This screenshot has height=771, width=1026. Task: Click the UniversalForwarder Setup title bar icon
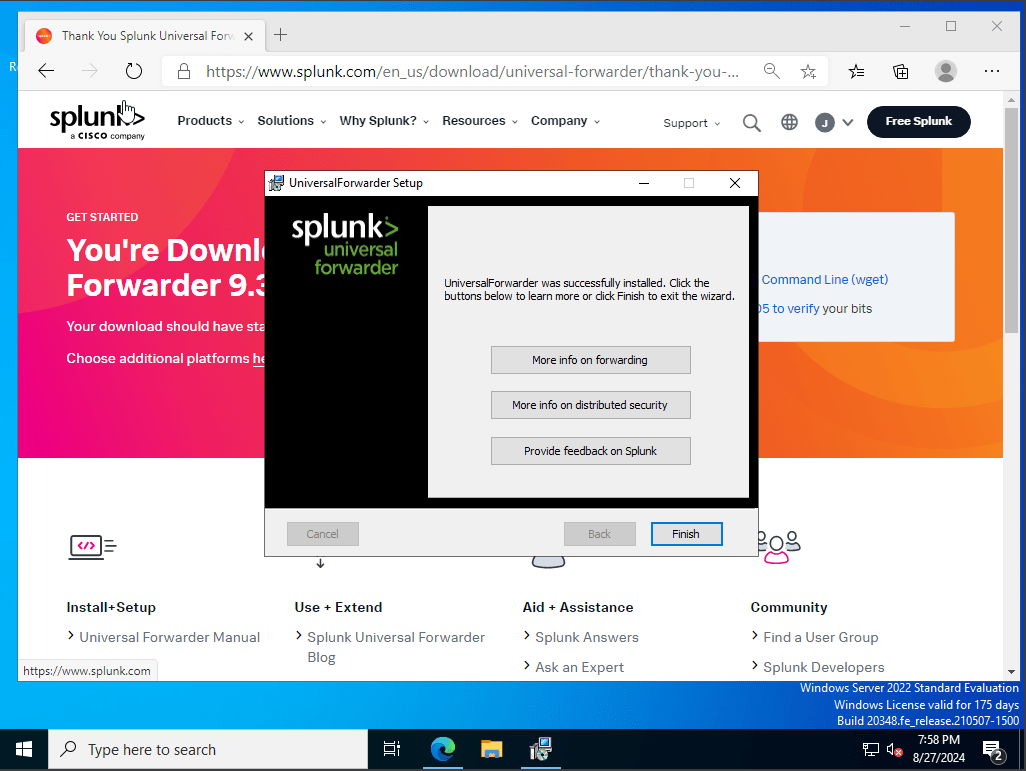coord(277,183)
